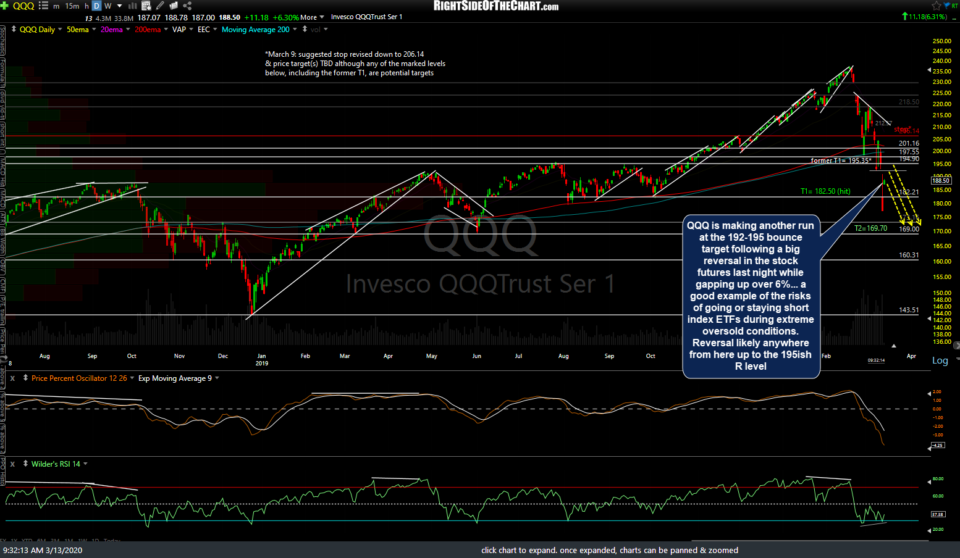Close the Wilder's RSI pane with X
This screenshot has height=558, width=960.
tap(13, 464)
